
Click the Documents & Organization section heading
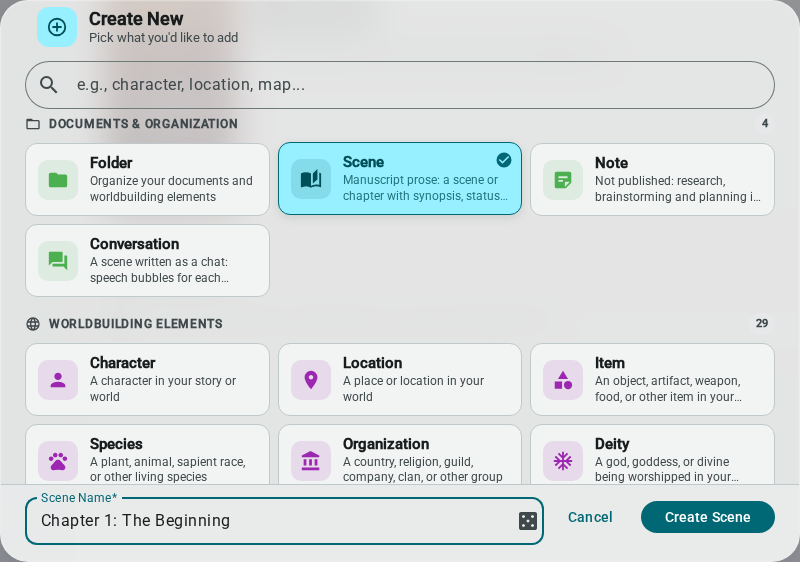(x=143, y=124)
